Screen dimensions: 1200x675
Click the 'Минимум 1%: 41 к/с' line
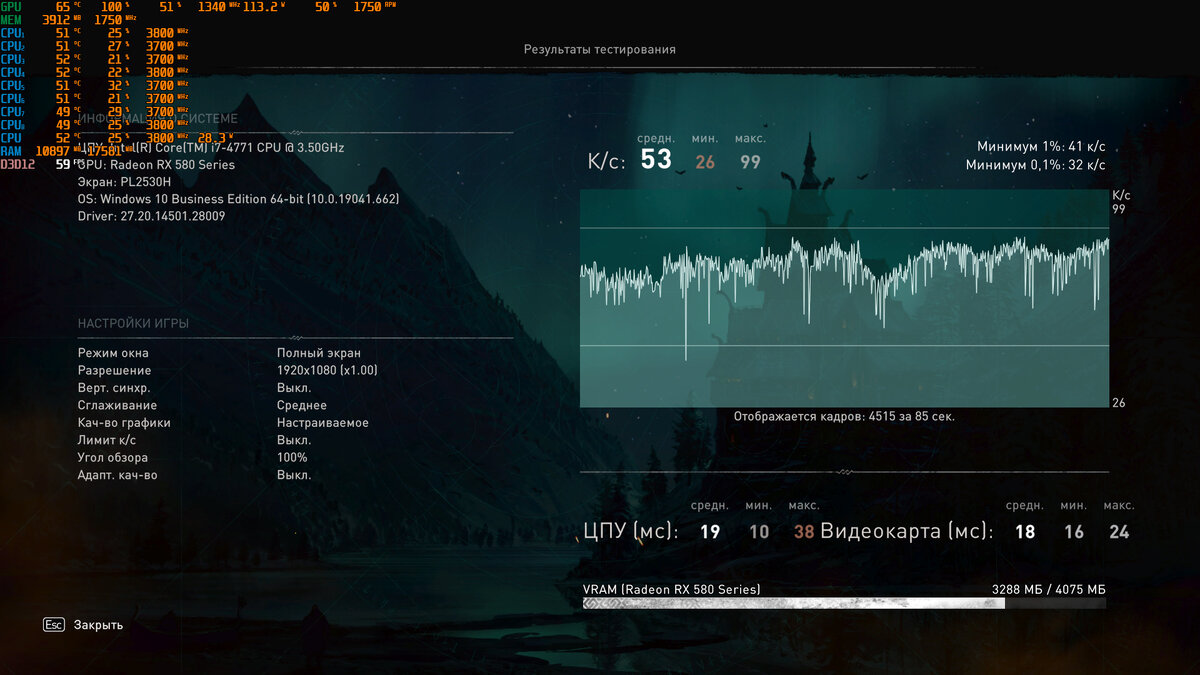[x=1042, y=146]
